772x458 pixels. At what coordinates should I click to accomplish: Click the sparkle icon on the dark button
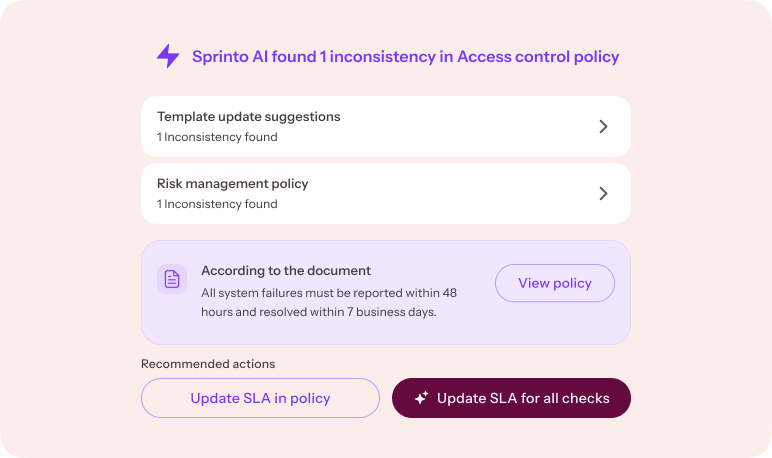point(421,398)
